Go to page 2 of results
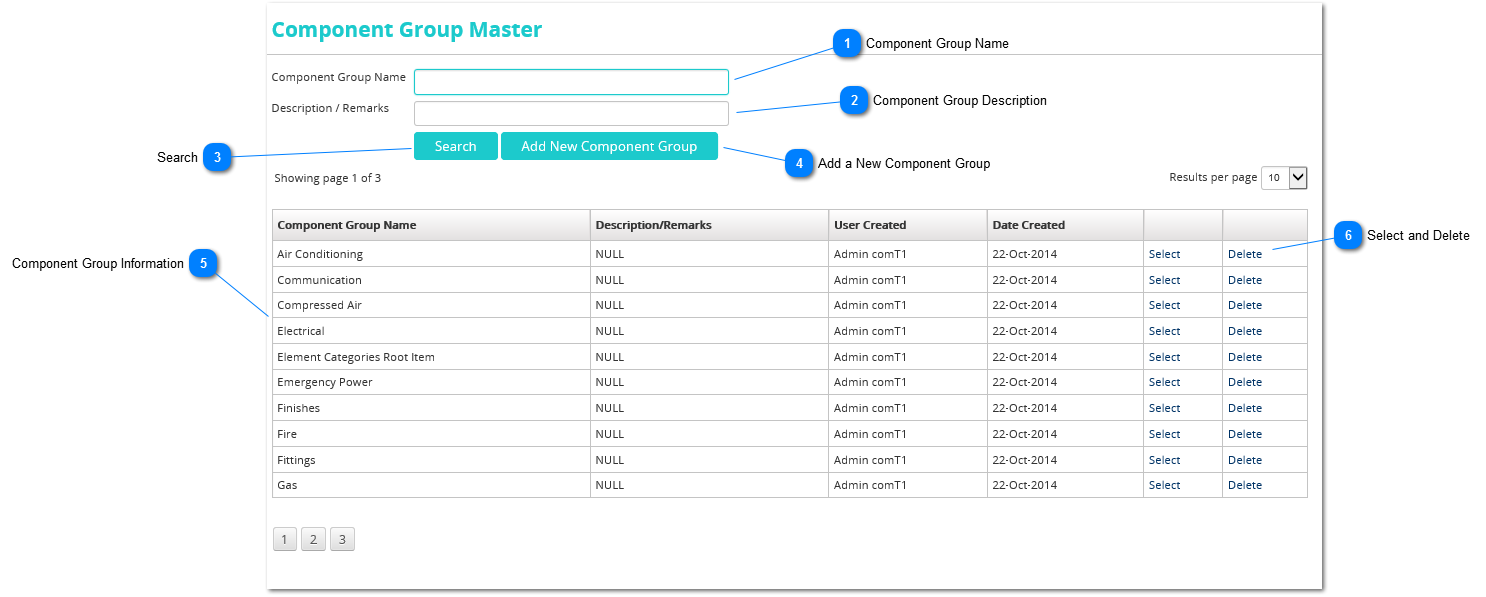Screen dimensions: 1486x597 point(313,538)
